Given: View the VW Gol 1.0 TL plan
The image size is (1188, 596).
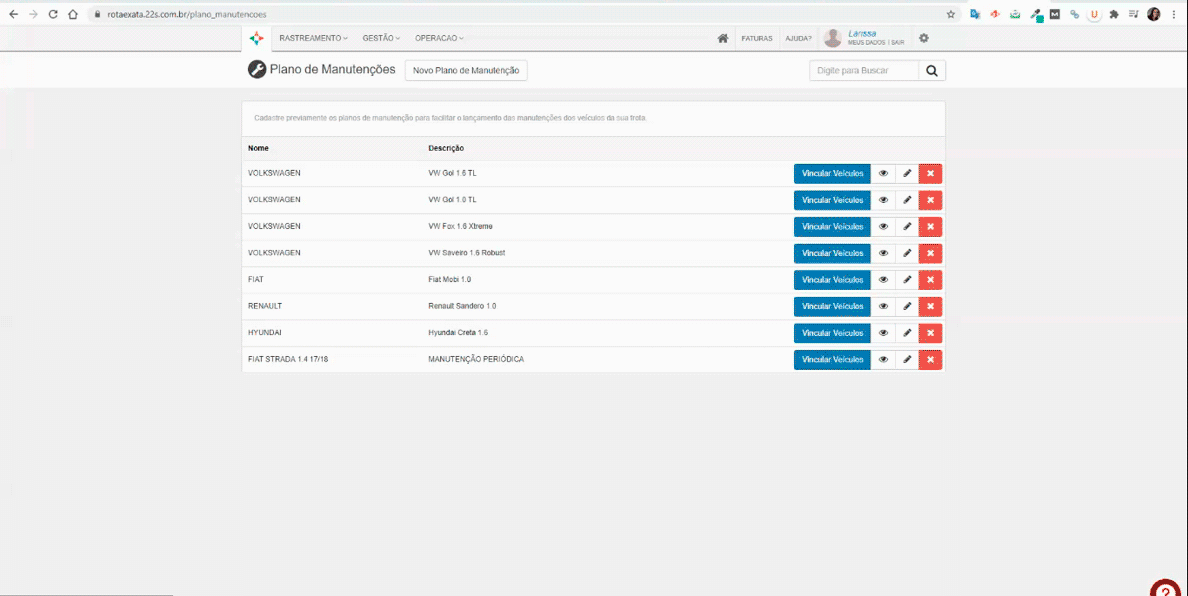Looking at the screenshot, I should (x=883, y=200).
